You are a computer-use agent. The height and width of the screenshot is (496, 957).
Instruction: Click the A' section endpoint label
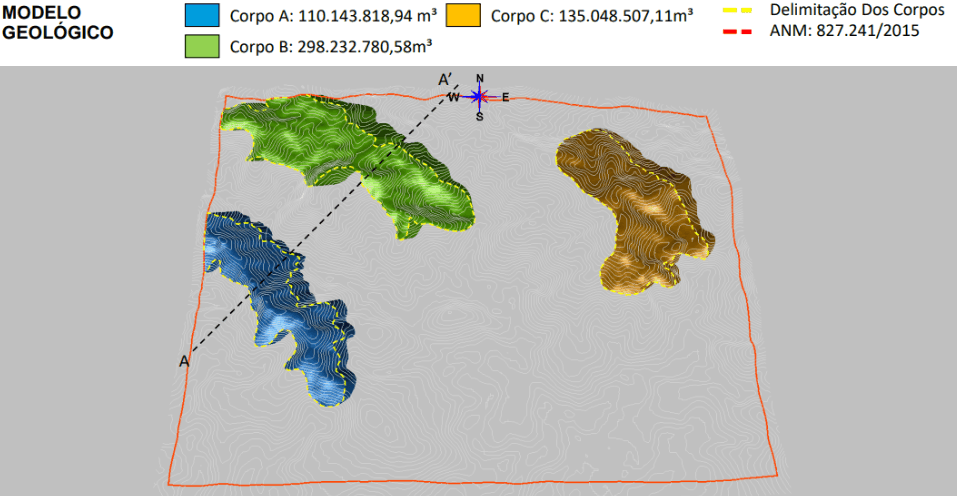click(444, 80)
